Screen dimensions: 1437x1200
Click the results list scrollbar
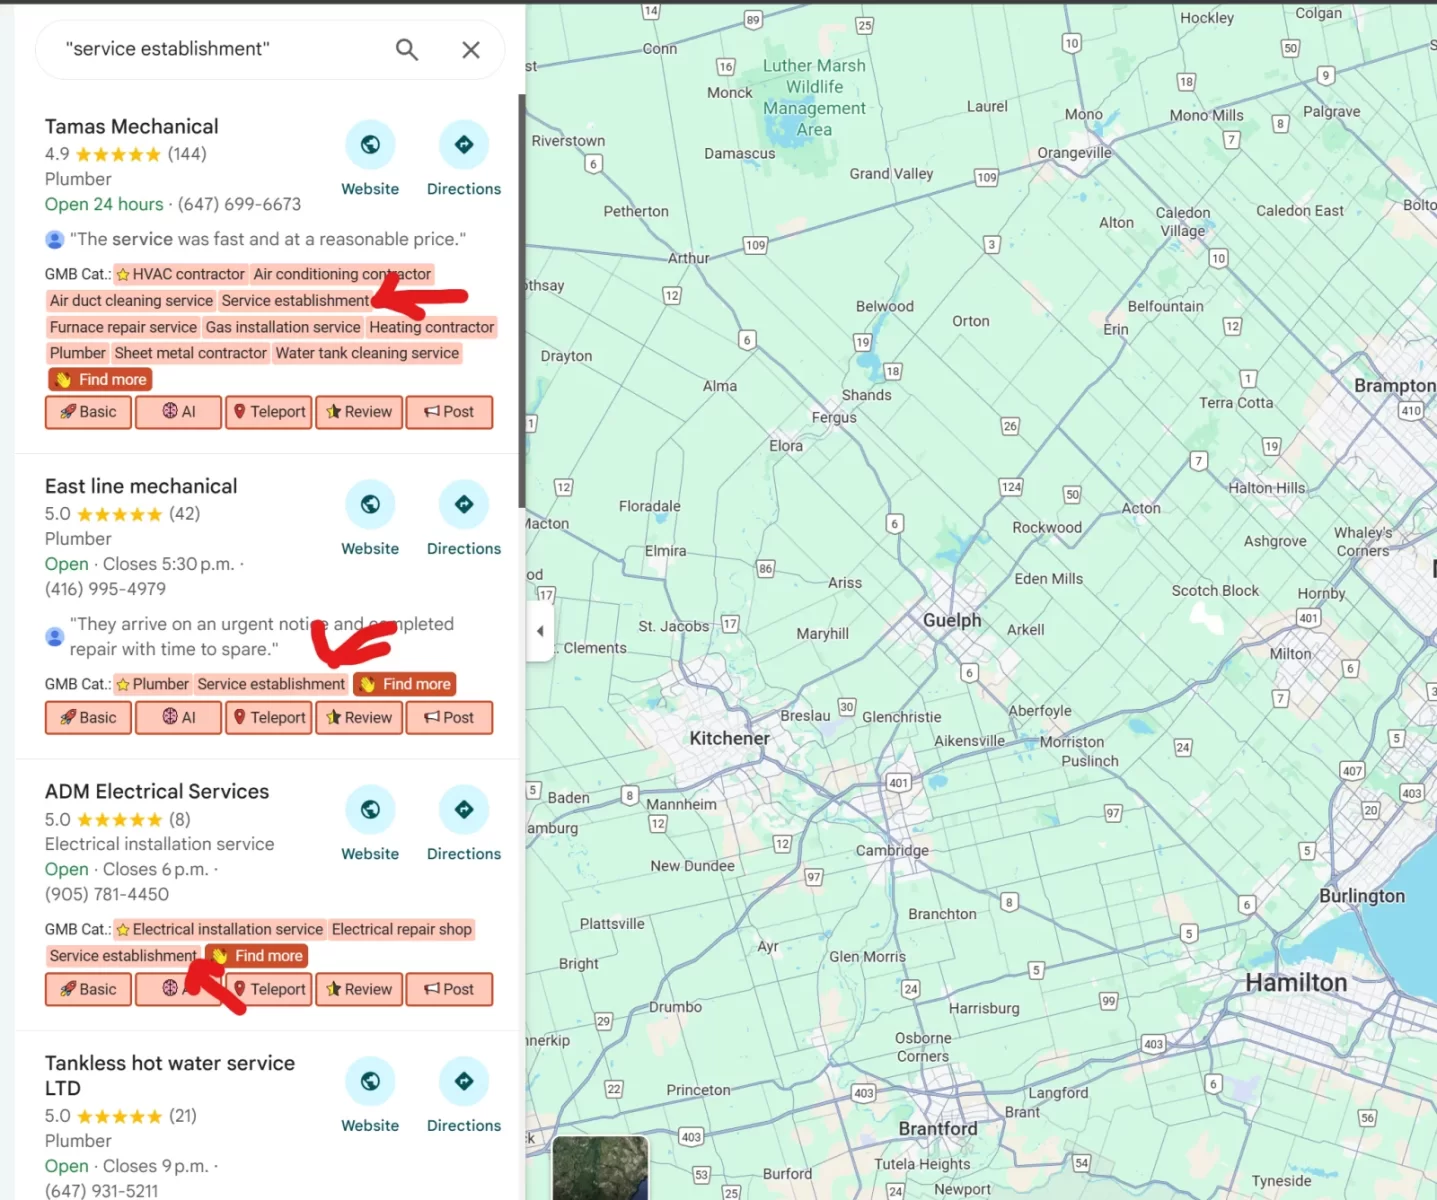[x=521, y=300]
